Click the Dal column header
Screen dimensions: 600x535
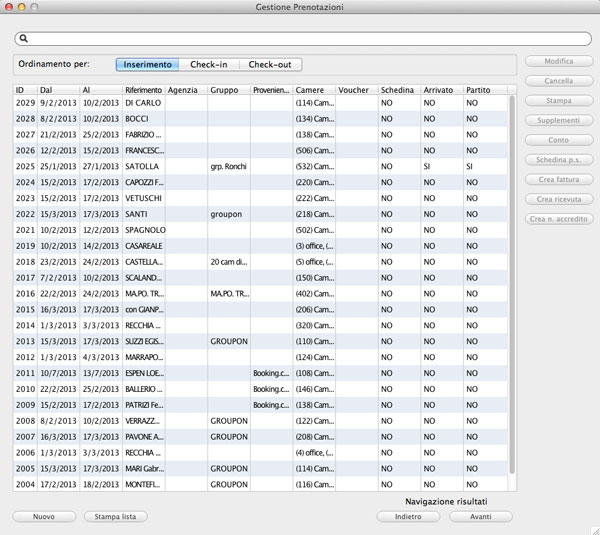tap(58, 90)
